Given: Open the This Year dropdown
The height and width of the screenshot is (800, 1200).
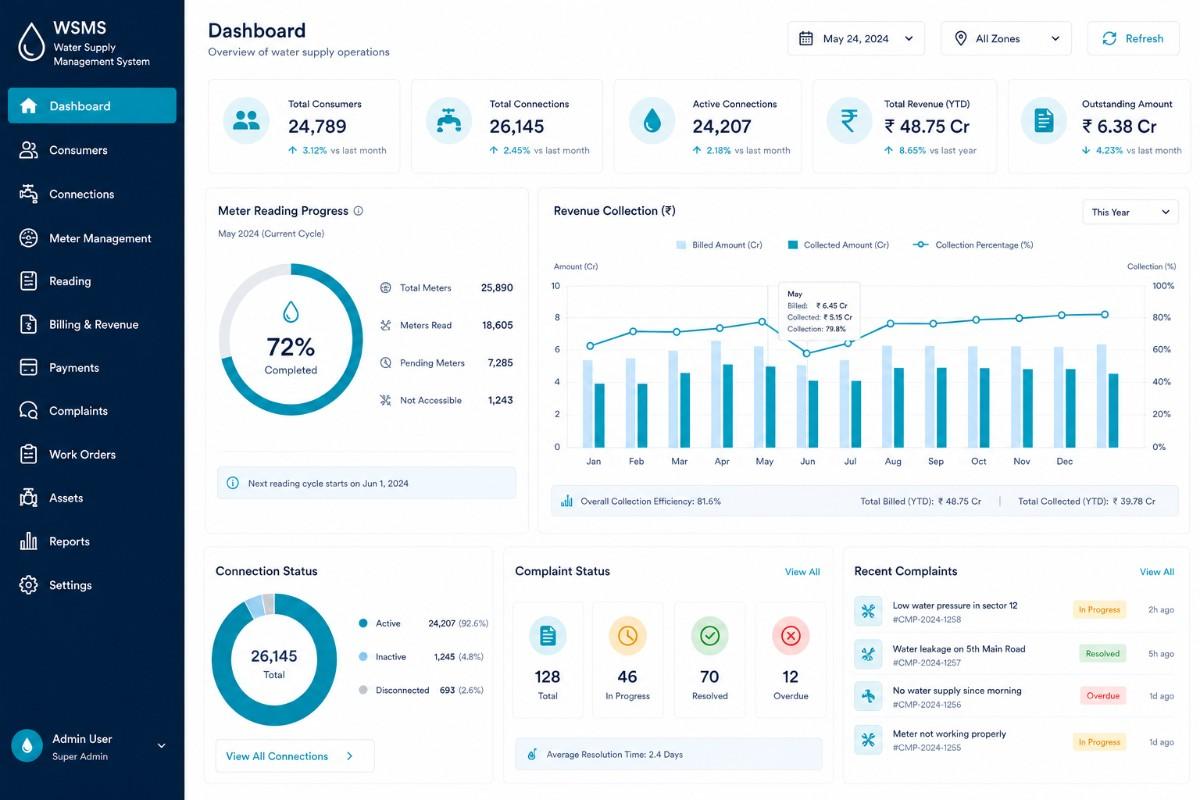Looking at the screenshot, I should [x=1130, y=212].
